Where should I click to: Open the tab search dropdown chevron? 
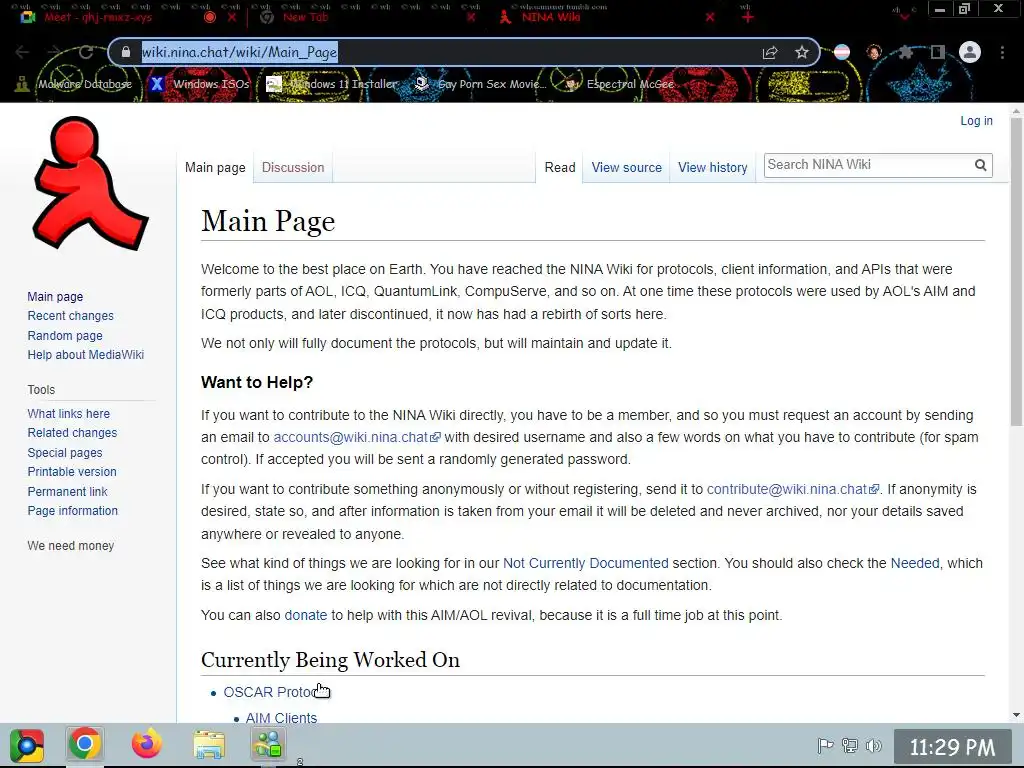coord(904,16)
